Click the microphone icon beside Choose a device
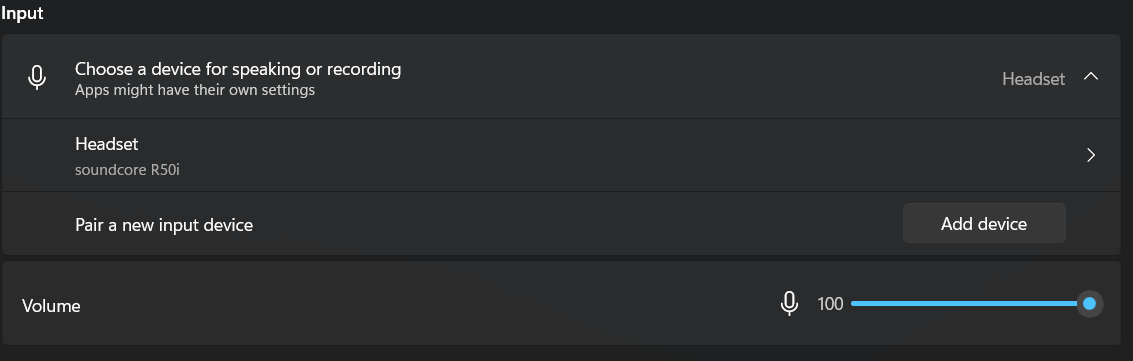 pyautogui.click(x=37, y=77)
